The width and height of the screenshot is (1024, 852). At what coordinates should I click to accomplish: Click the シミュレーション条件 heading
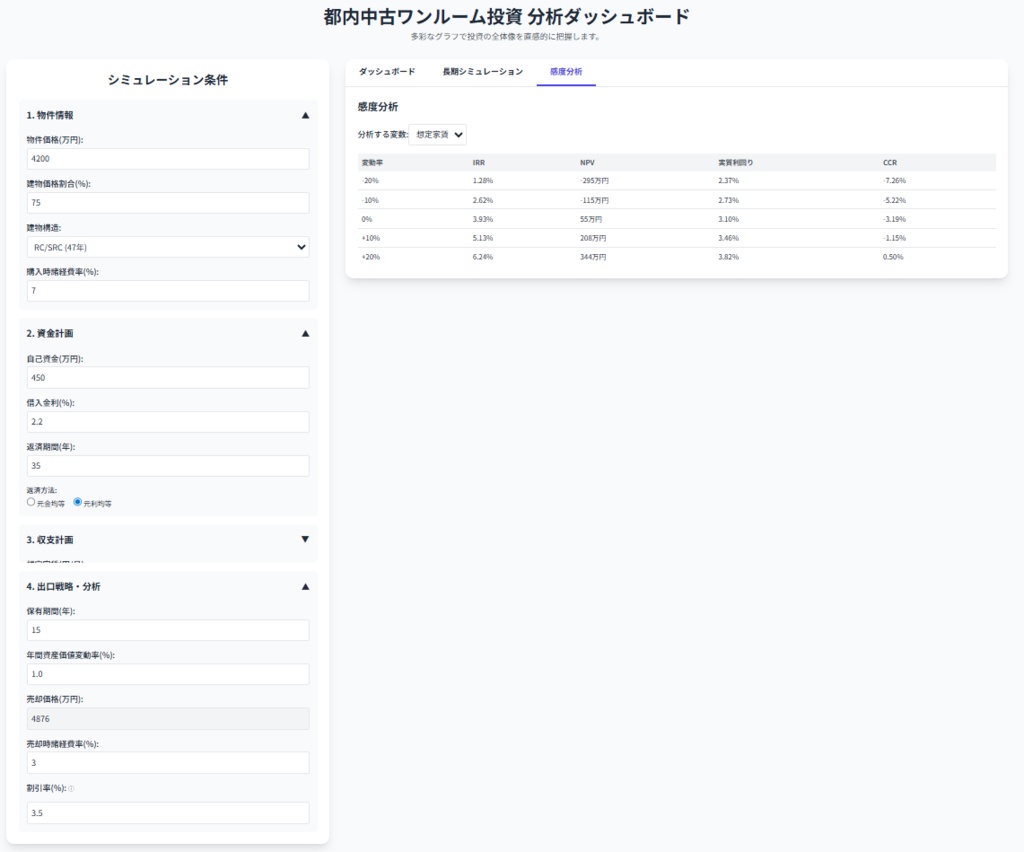tap(168, 80)
